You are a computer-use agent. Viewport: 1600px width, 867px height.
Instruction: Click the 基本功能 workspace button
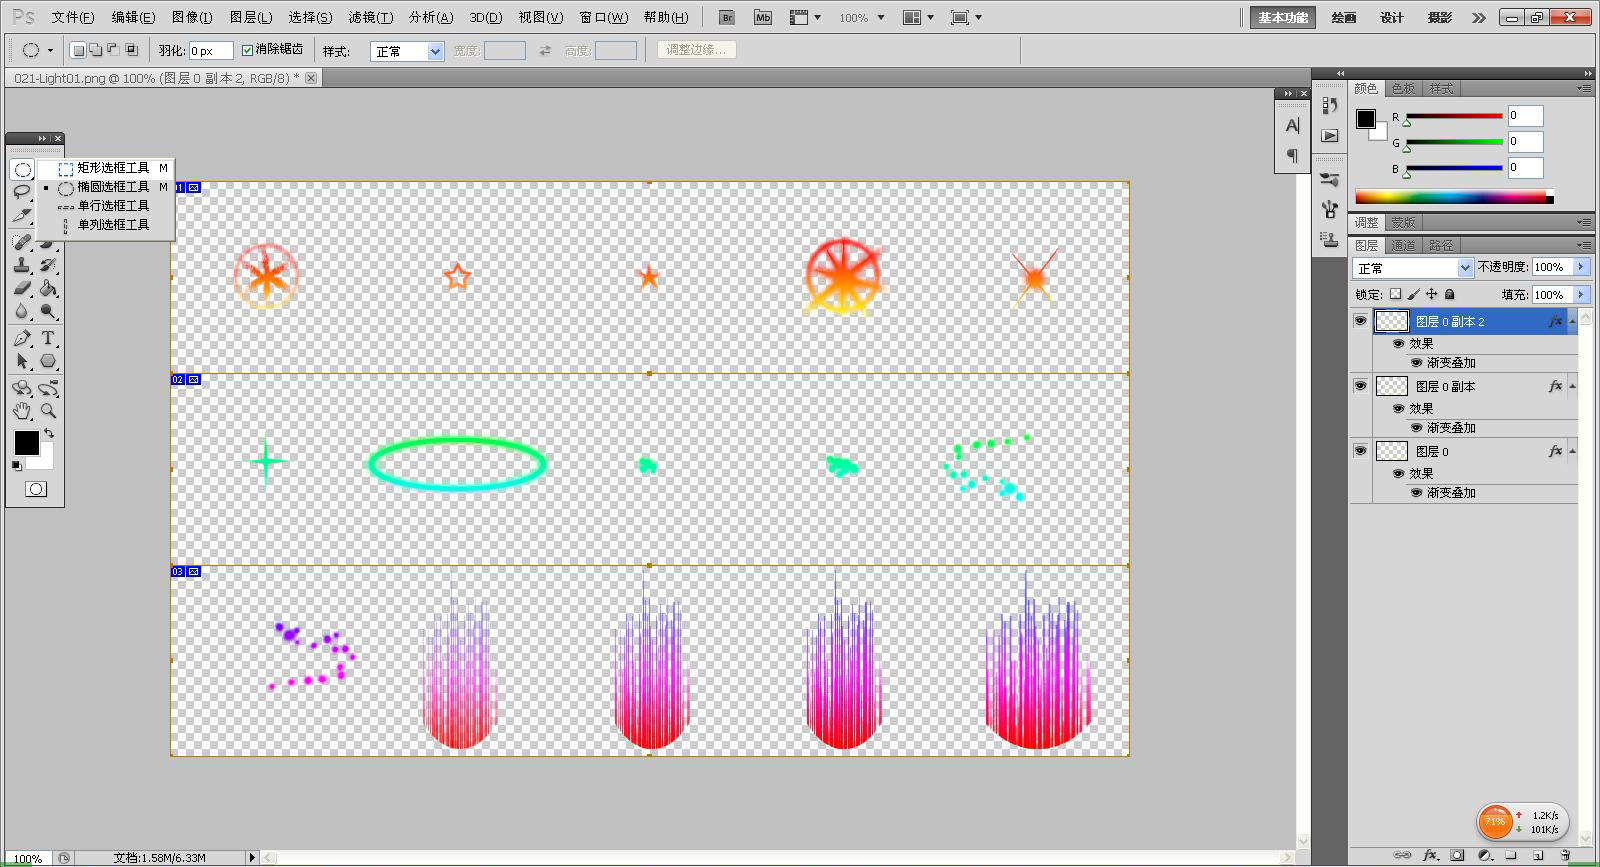[1283, 17]
